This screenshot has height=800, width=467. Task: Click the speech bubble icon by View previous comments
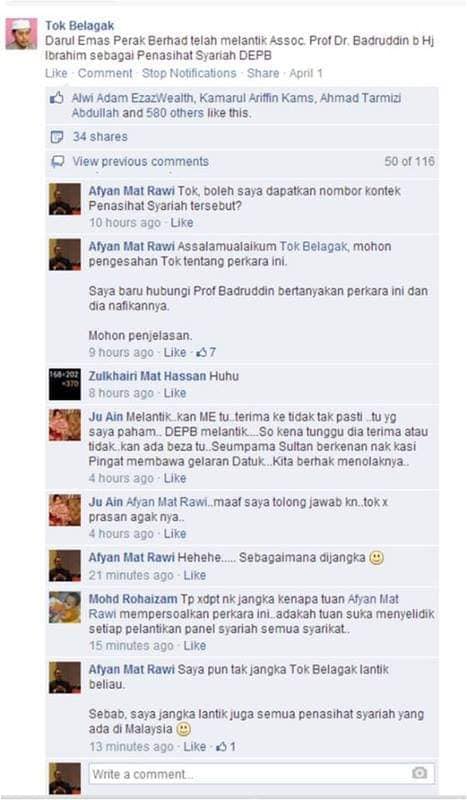[x=58, y=162]
